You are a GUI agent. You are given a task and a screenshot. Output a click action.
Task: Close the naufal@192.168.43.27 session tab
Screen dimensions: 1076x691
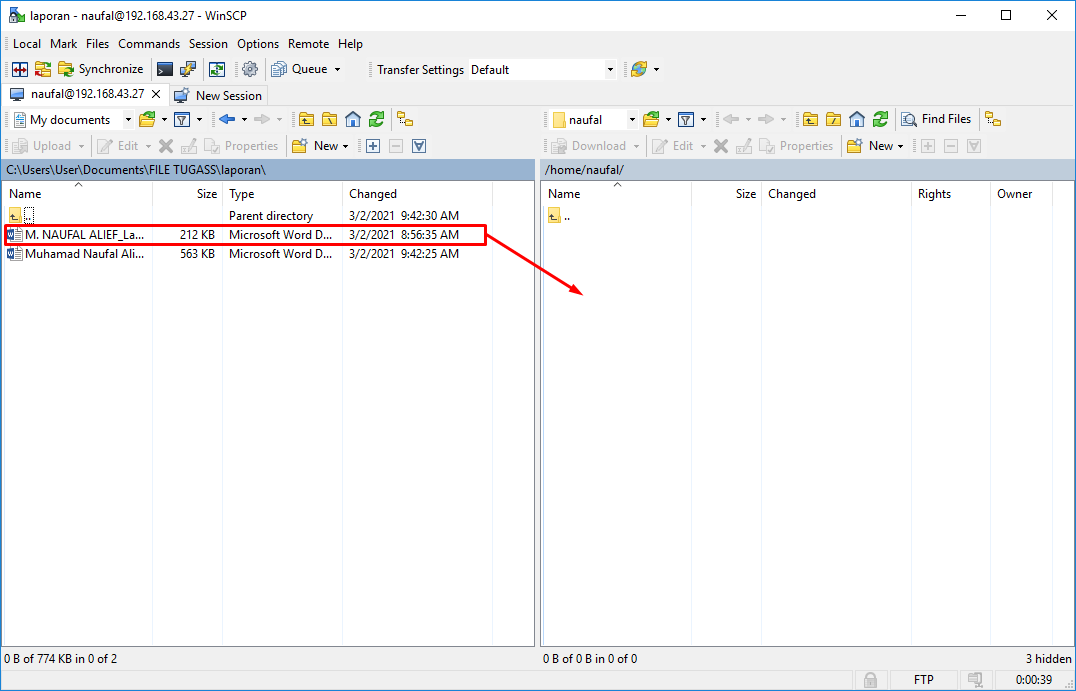click(x=156, y=95)
